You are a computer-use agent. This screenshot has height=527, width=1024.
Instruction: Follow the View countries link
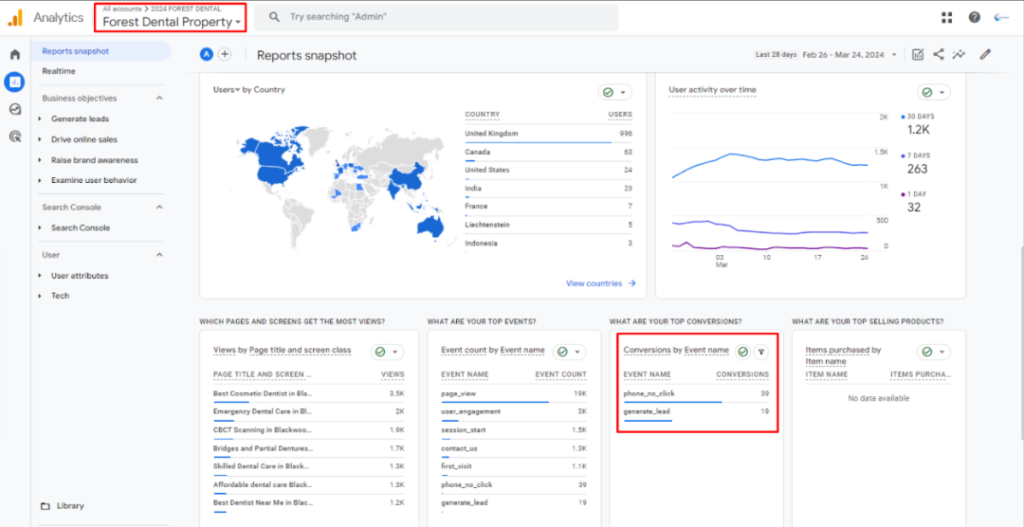[x=601, y=283]
